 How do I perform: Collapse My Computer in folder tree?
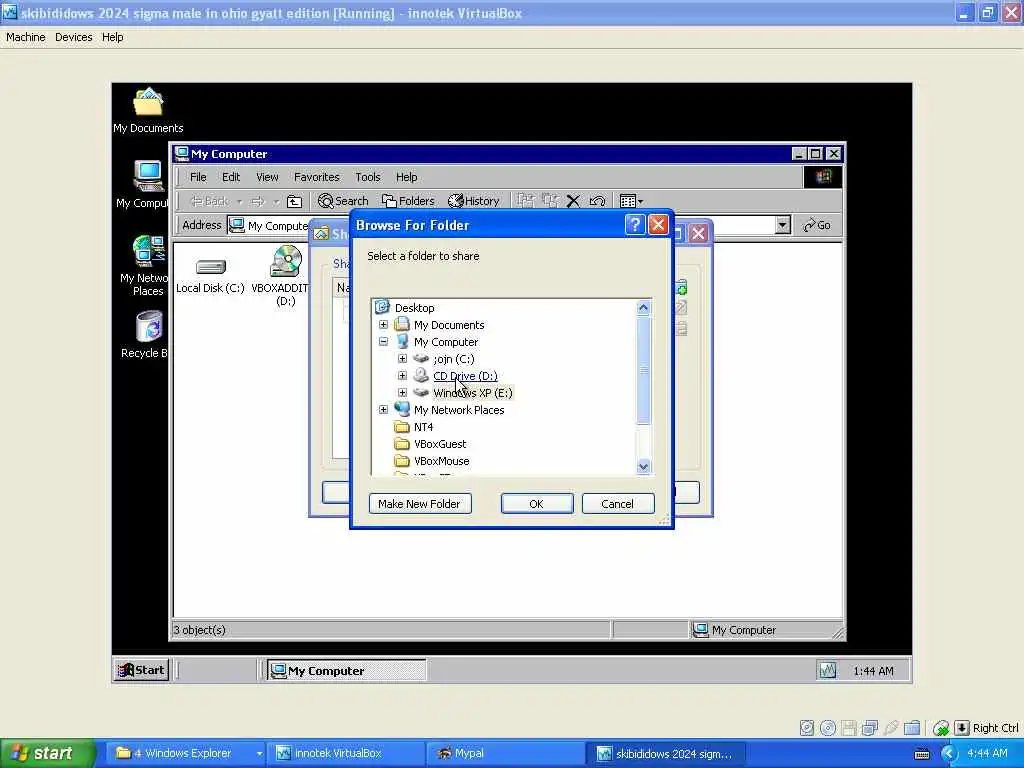(x=383, y=342)
